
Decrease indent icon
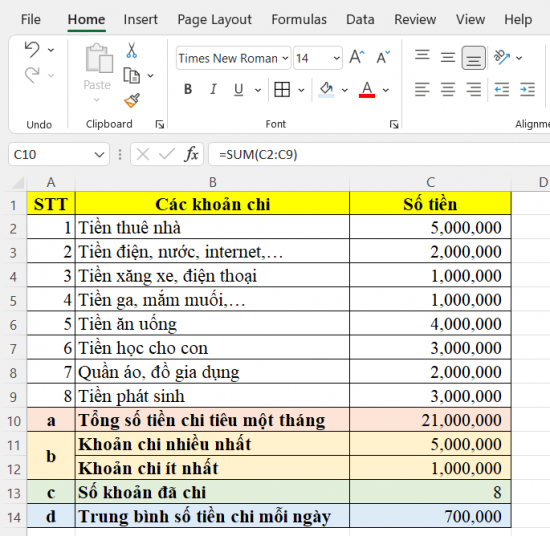click(x=502, y=89)
